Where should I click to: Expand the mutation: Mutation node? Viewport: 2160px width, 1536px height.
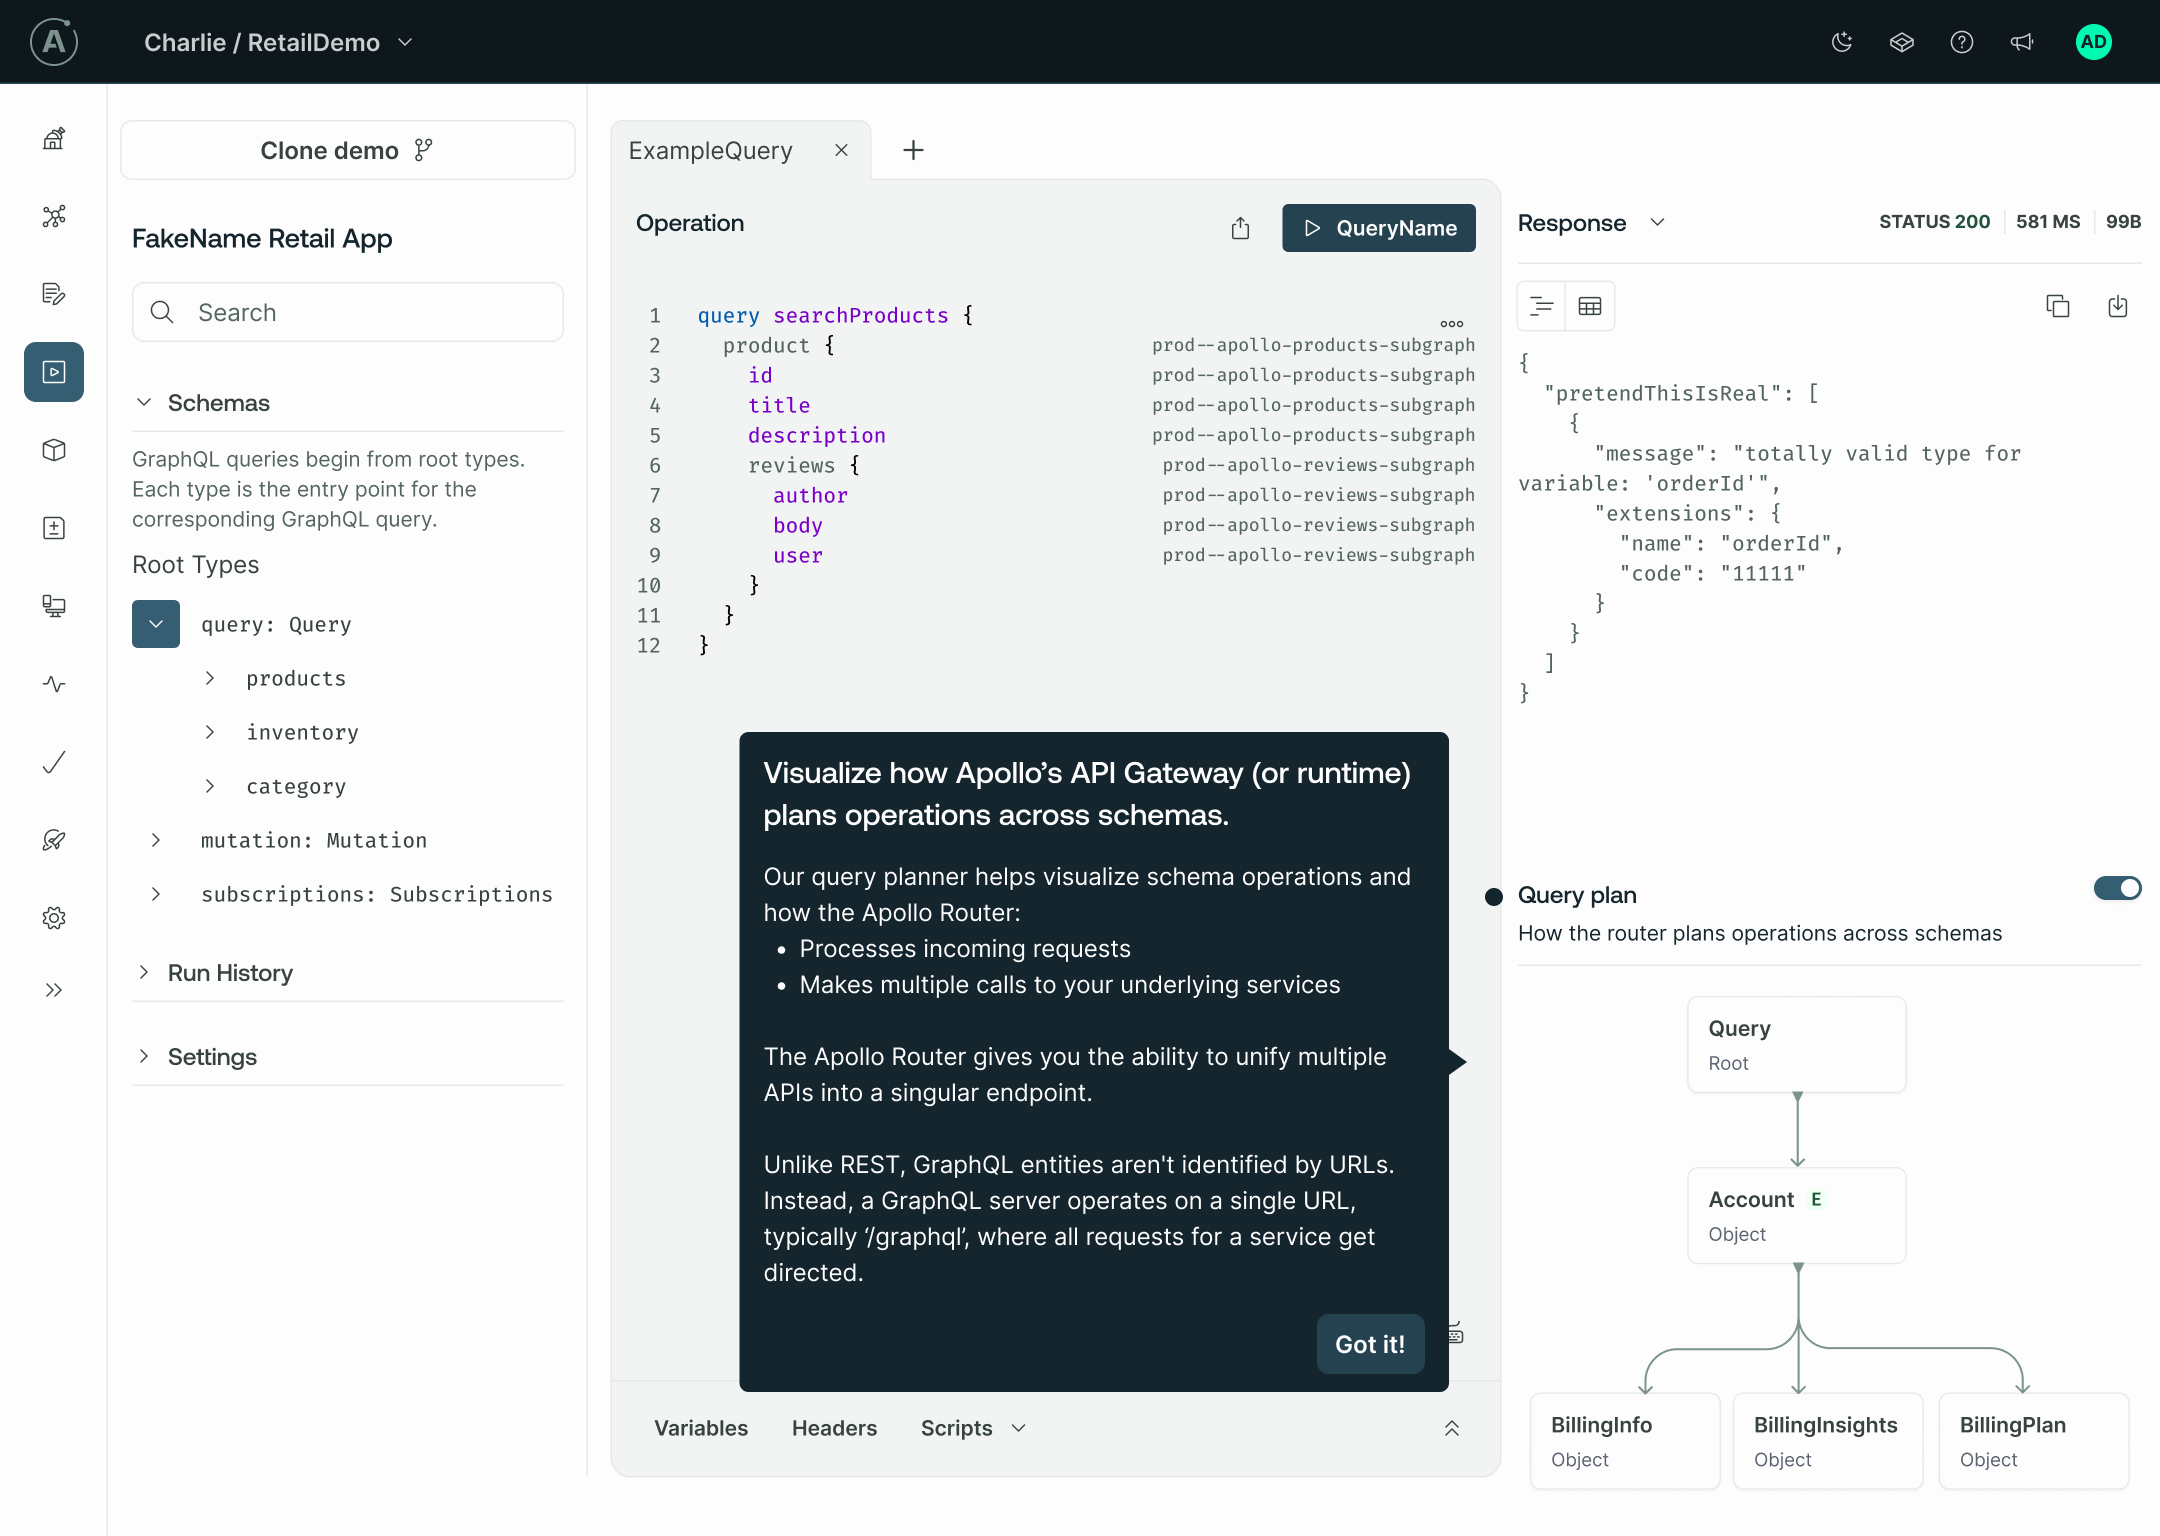156,840
